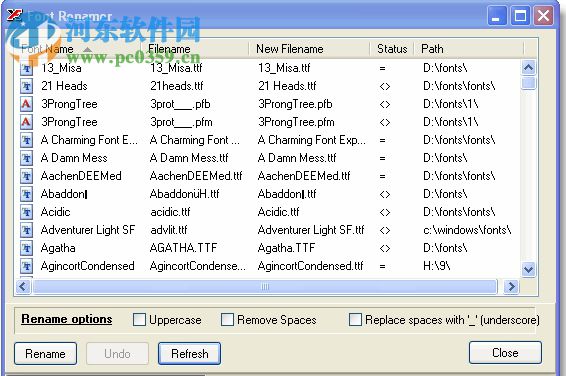Click the vertical scrollbar down arrow
Screen dimensions: 566x376
point(528,269)
